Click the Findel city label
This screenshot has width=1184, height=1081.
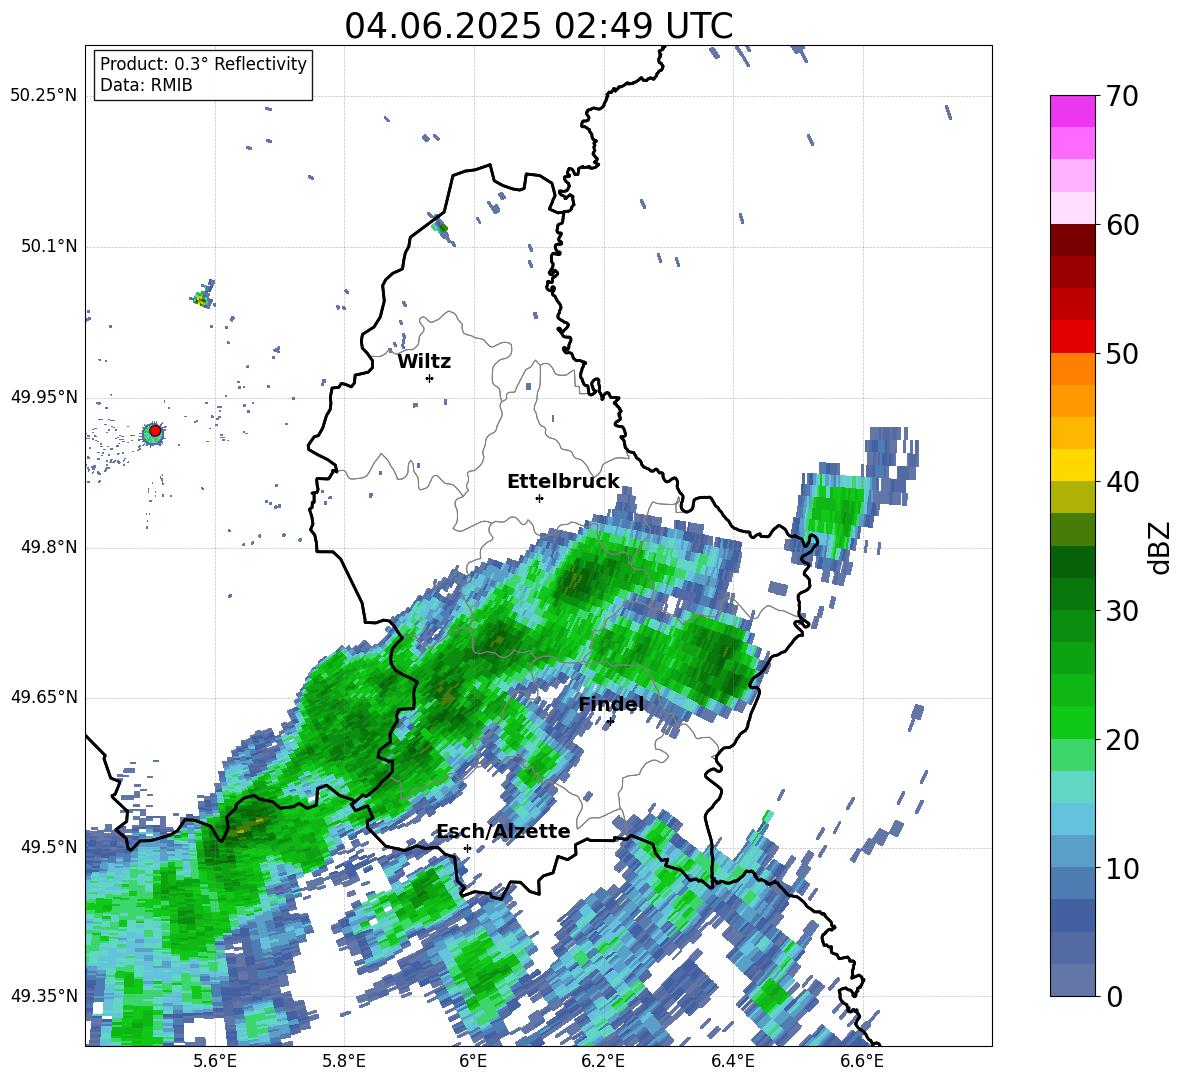(611, 704)
